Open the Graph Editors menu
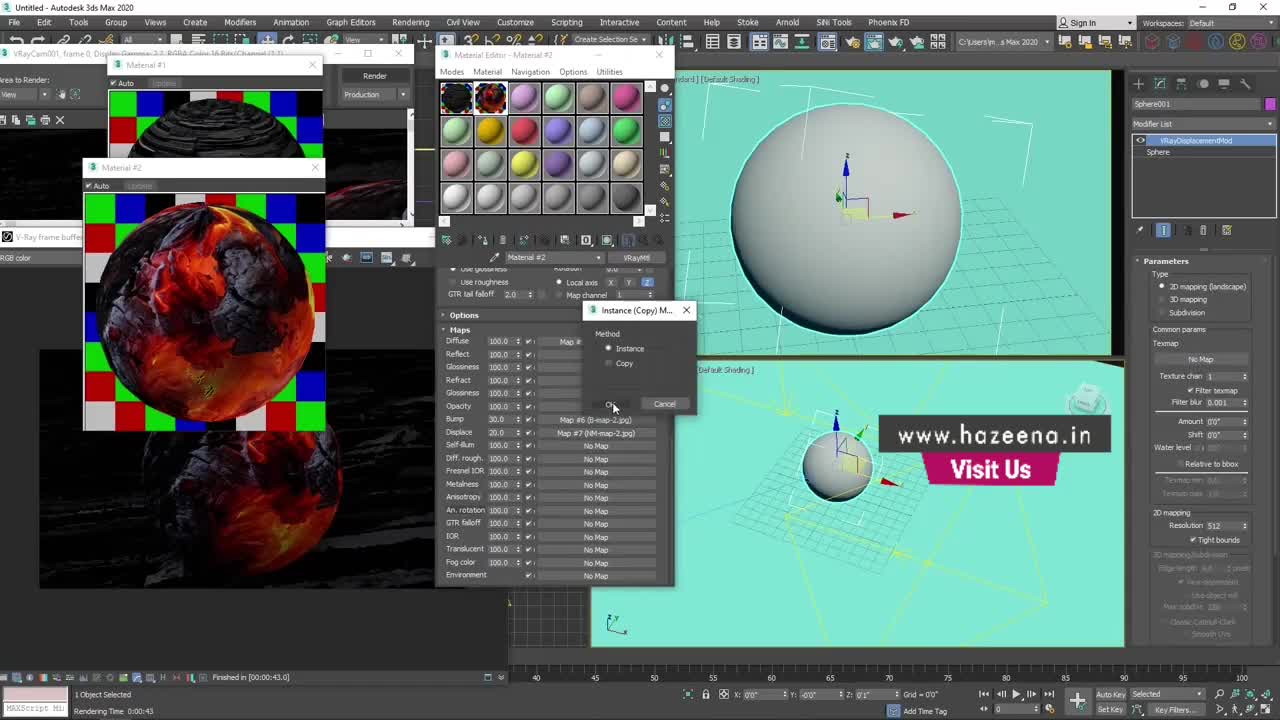 [351, 22]
